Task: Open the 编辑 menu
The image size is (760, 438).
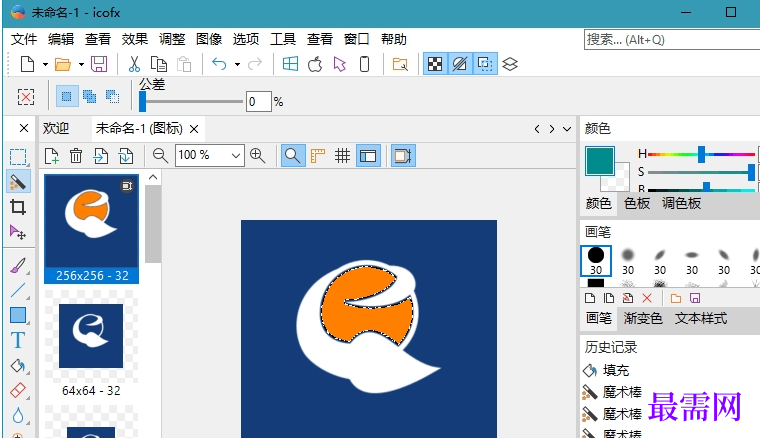Action: (61, 39)
